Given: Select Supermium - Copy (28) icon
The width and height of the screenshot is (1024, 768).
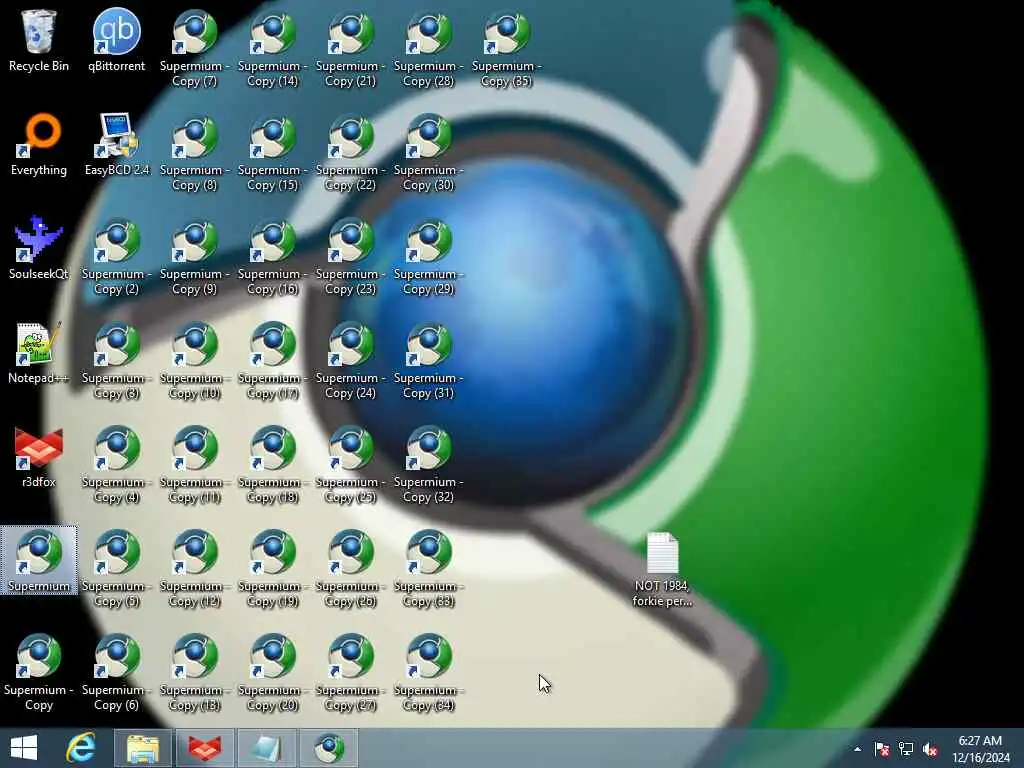Looking at the screenshot, I should click(x=428, y=49).
